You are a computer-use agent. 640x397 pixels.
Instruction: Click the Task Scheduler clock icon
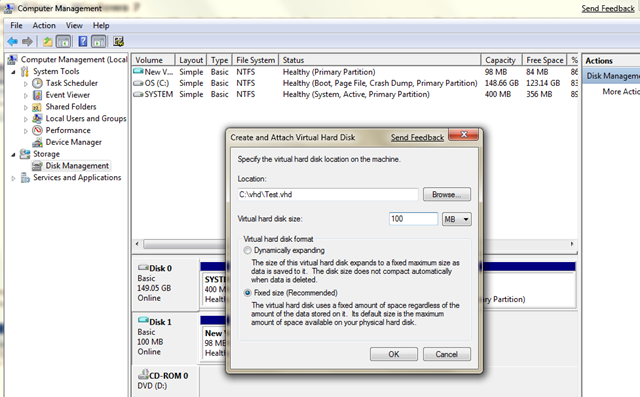point(37,83)
